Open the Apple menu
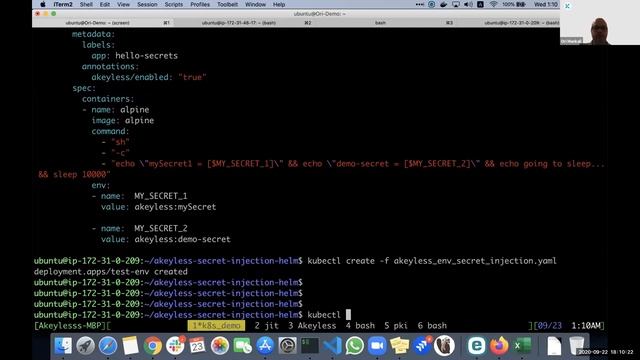 (42, 4)
